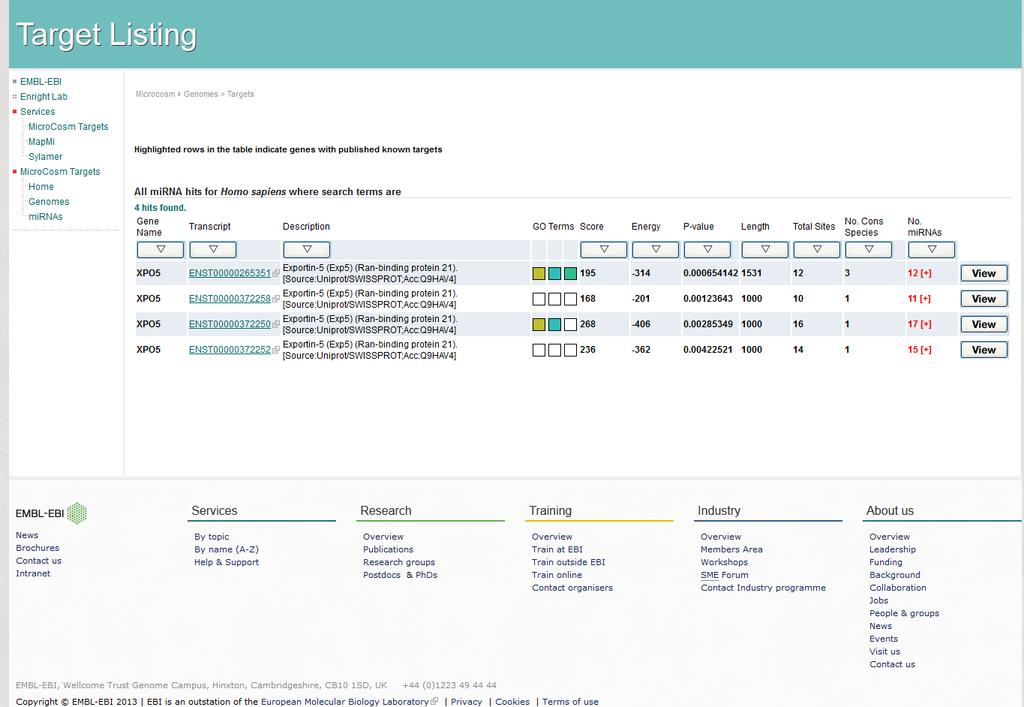View details for the score 195 row
This screenshot has width=1024, height=707.
(x=984, y=274)
